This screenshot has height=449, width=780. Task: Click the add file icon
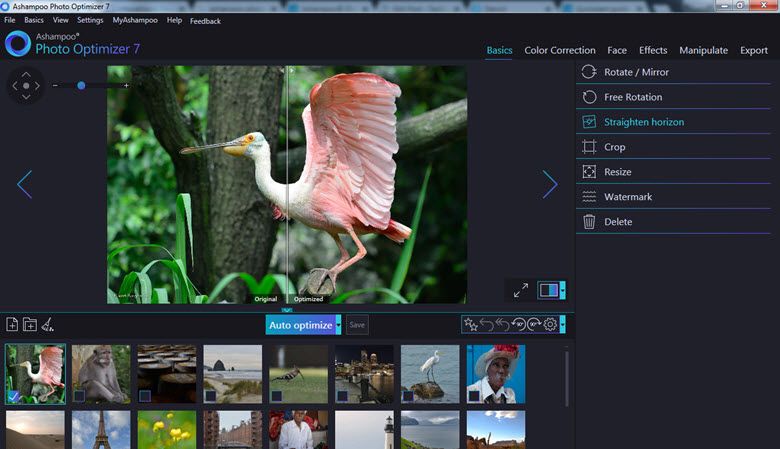pyautogui.click(x=12, y=325)
